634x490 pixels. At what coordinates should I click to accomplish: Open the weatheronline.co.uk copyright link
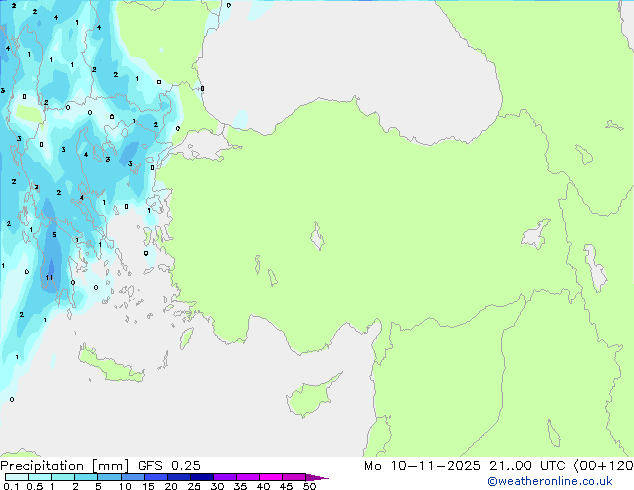click(550, 481)
